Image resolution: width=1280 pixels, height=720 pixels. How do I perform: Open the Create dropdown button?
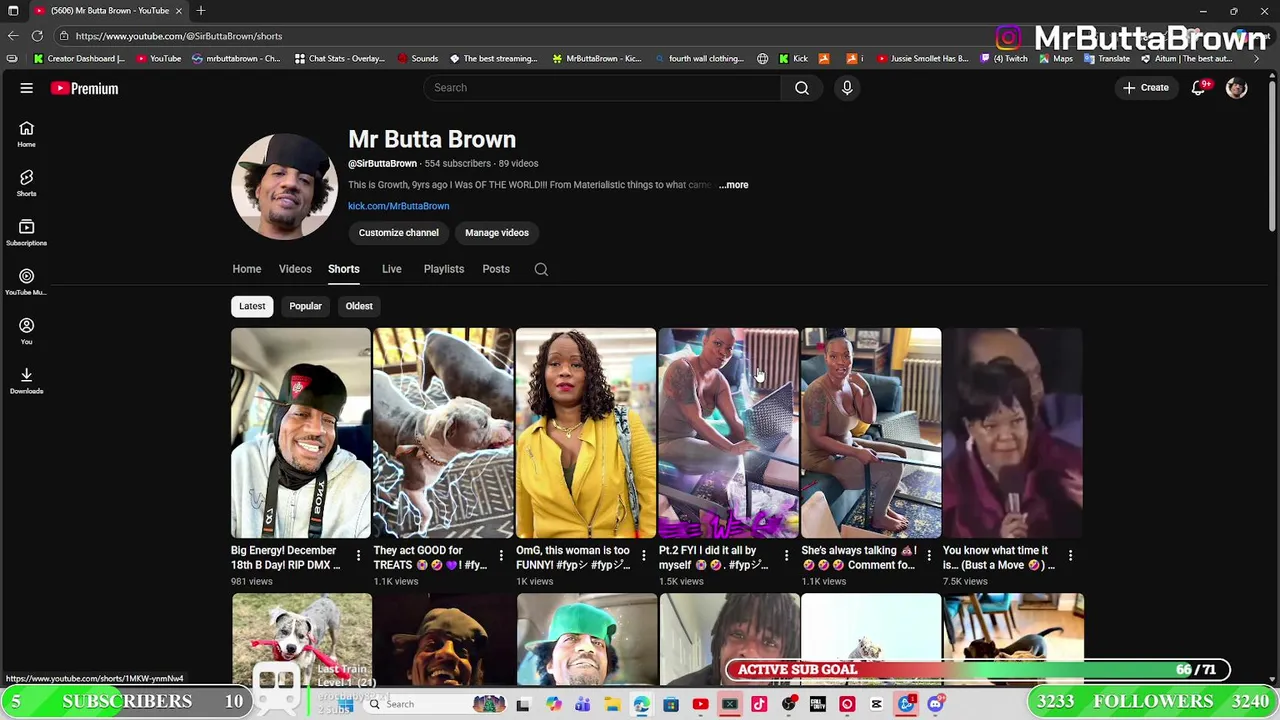pyautogui.click(x=1146, y=88)
